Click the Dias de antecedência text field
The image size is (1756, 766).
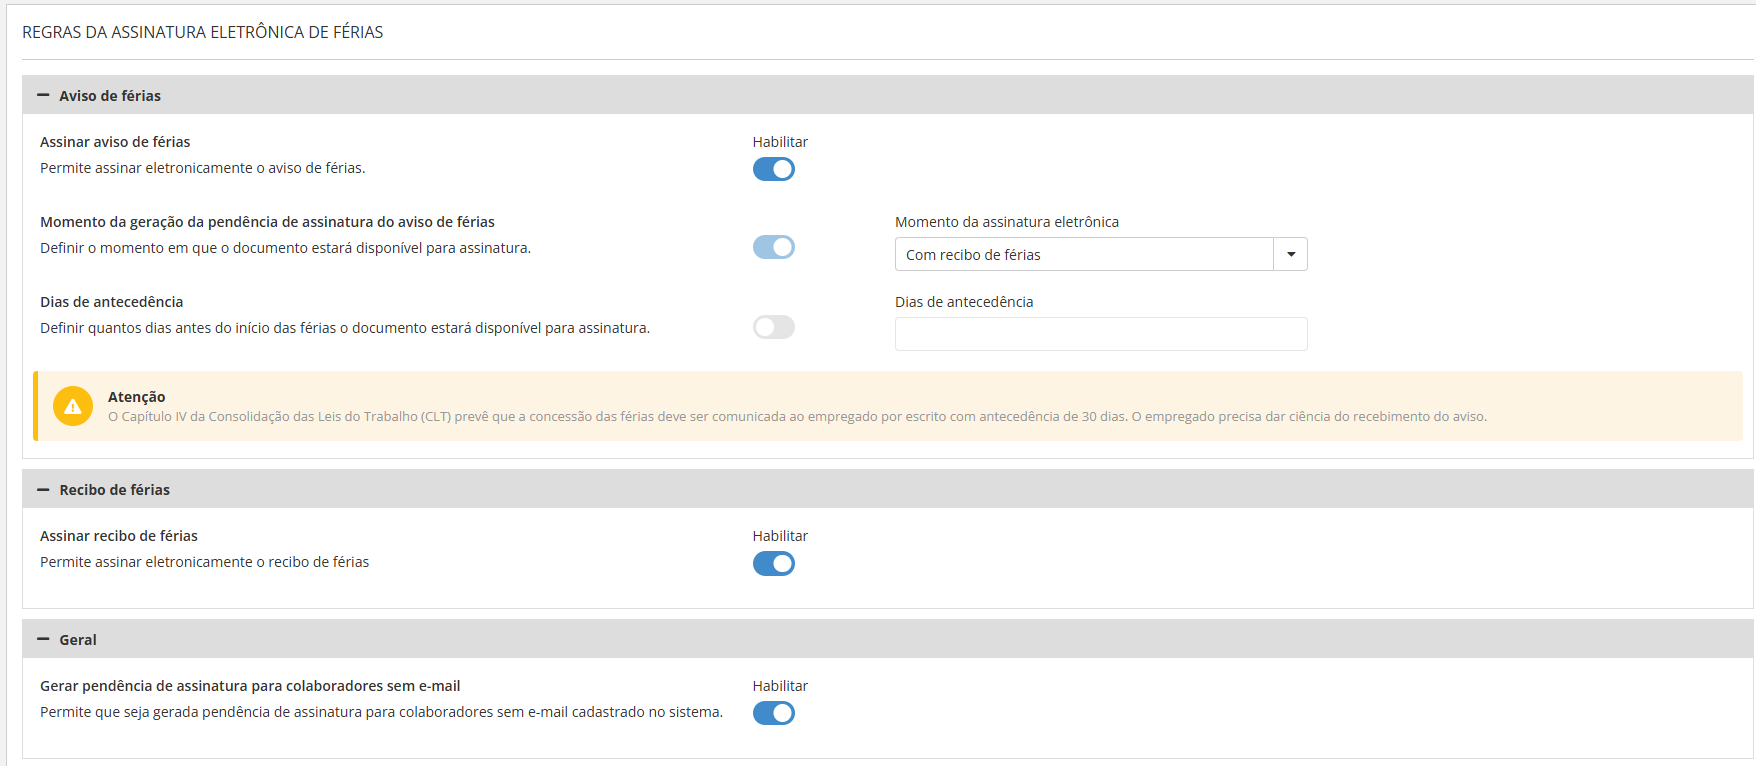tap(1100, 334)
